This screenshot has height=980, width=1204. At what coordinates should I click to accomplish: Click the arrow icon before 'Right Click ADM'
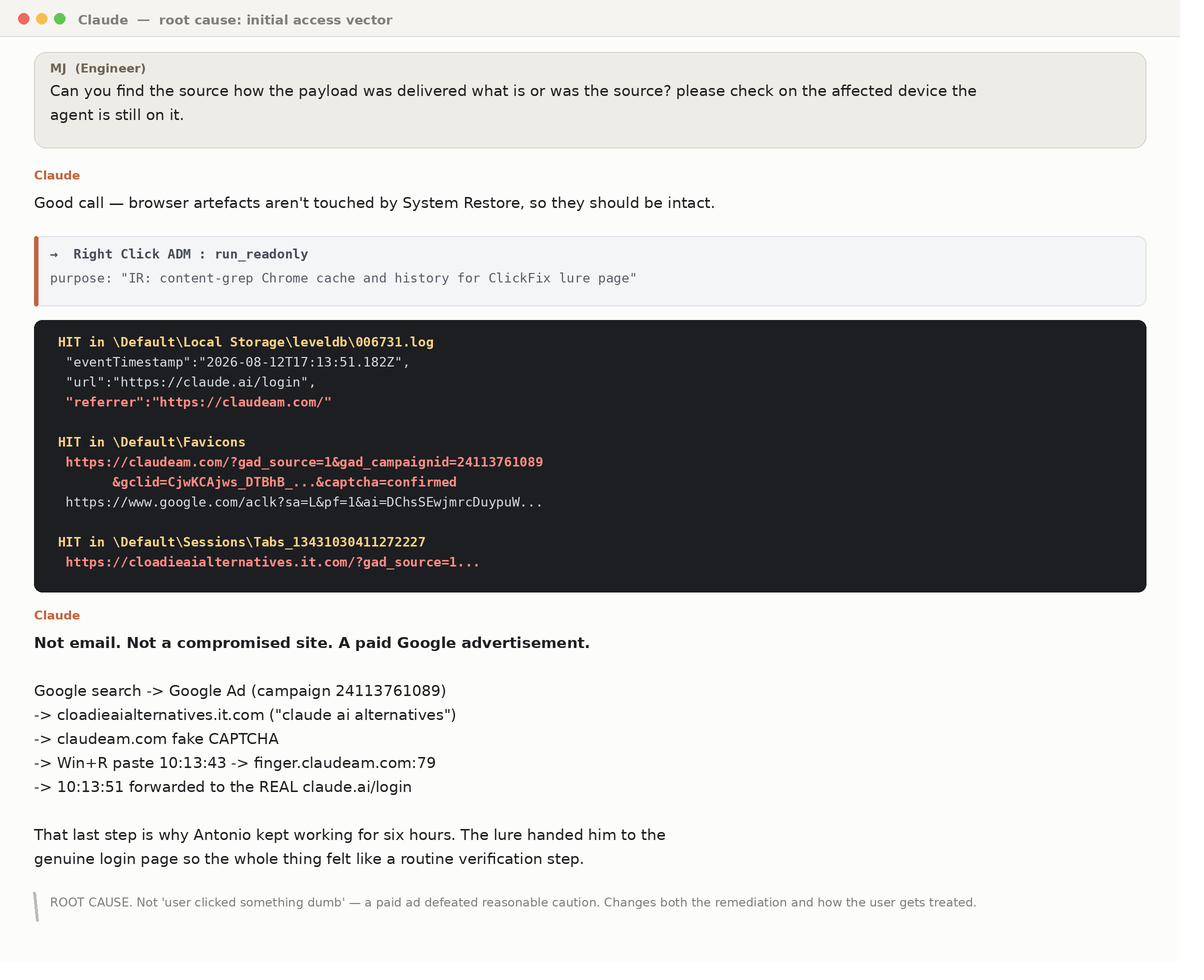[55, 254]
